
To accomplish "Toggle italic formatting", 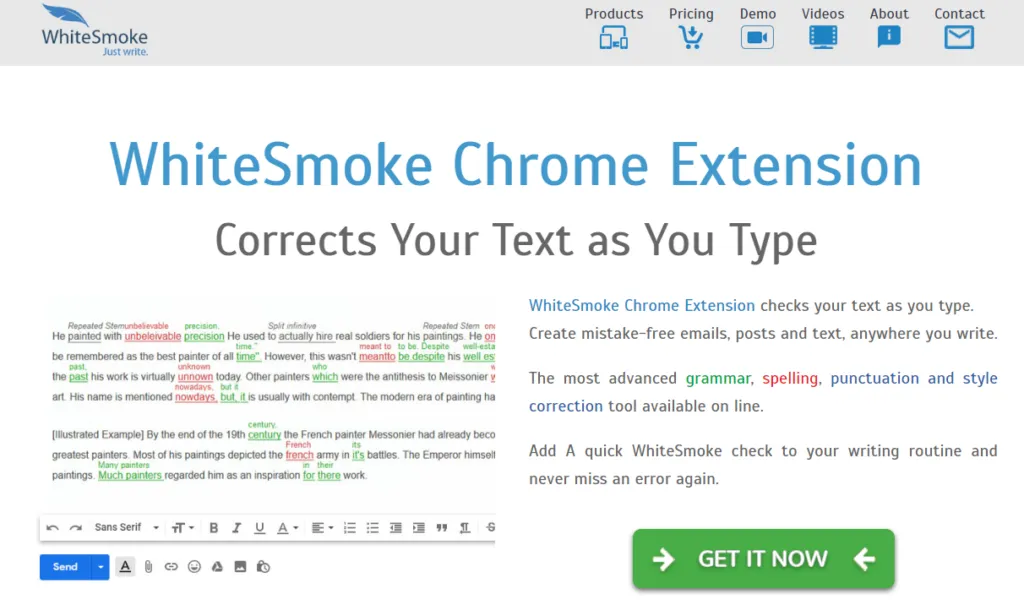I will pyautogui.click(x=236, y=528).
